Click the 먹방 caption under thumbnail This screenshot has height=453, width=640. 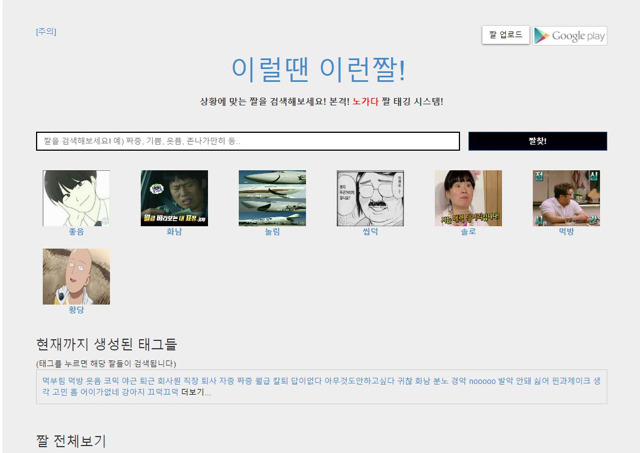coord(566,231)
